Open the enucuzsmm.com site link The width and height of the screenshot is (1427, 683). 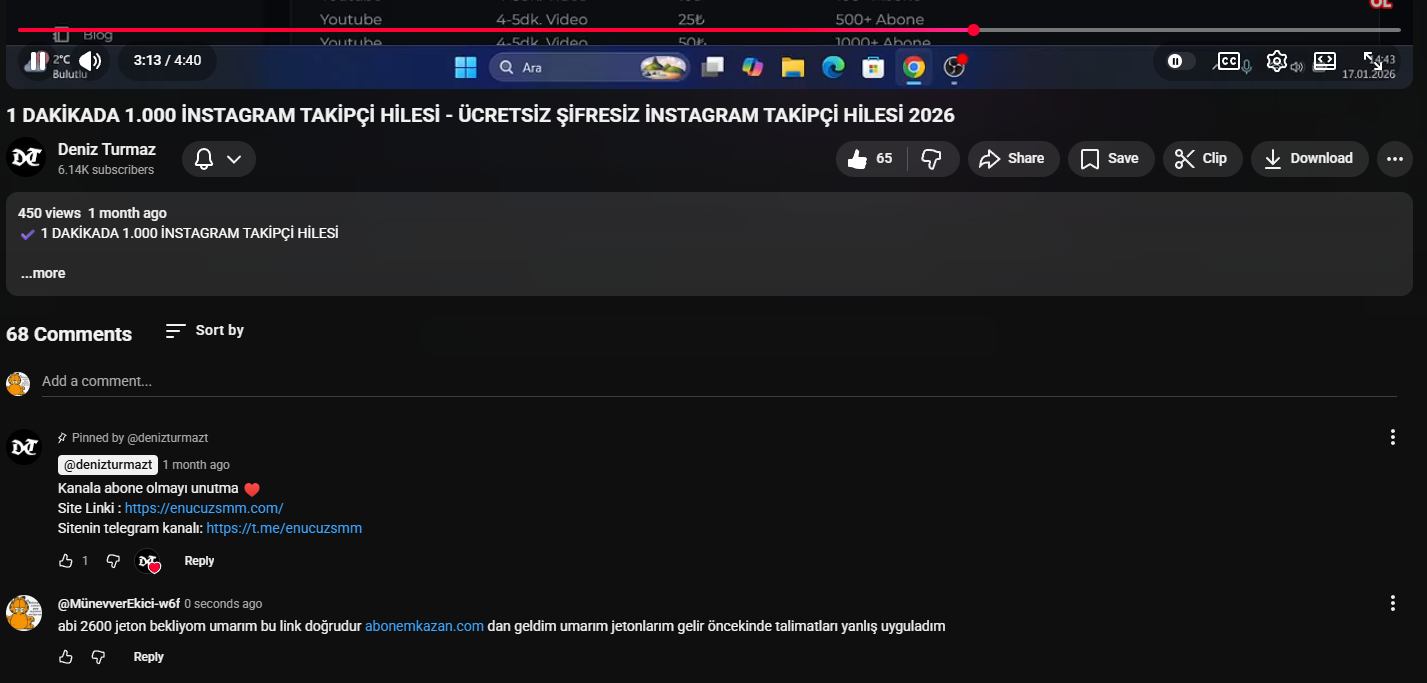click(x=204, y=508)
